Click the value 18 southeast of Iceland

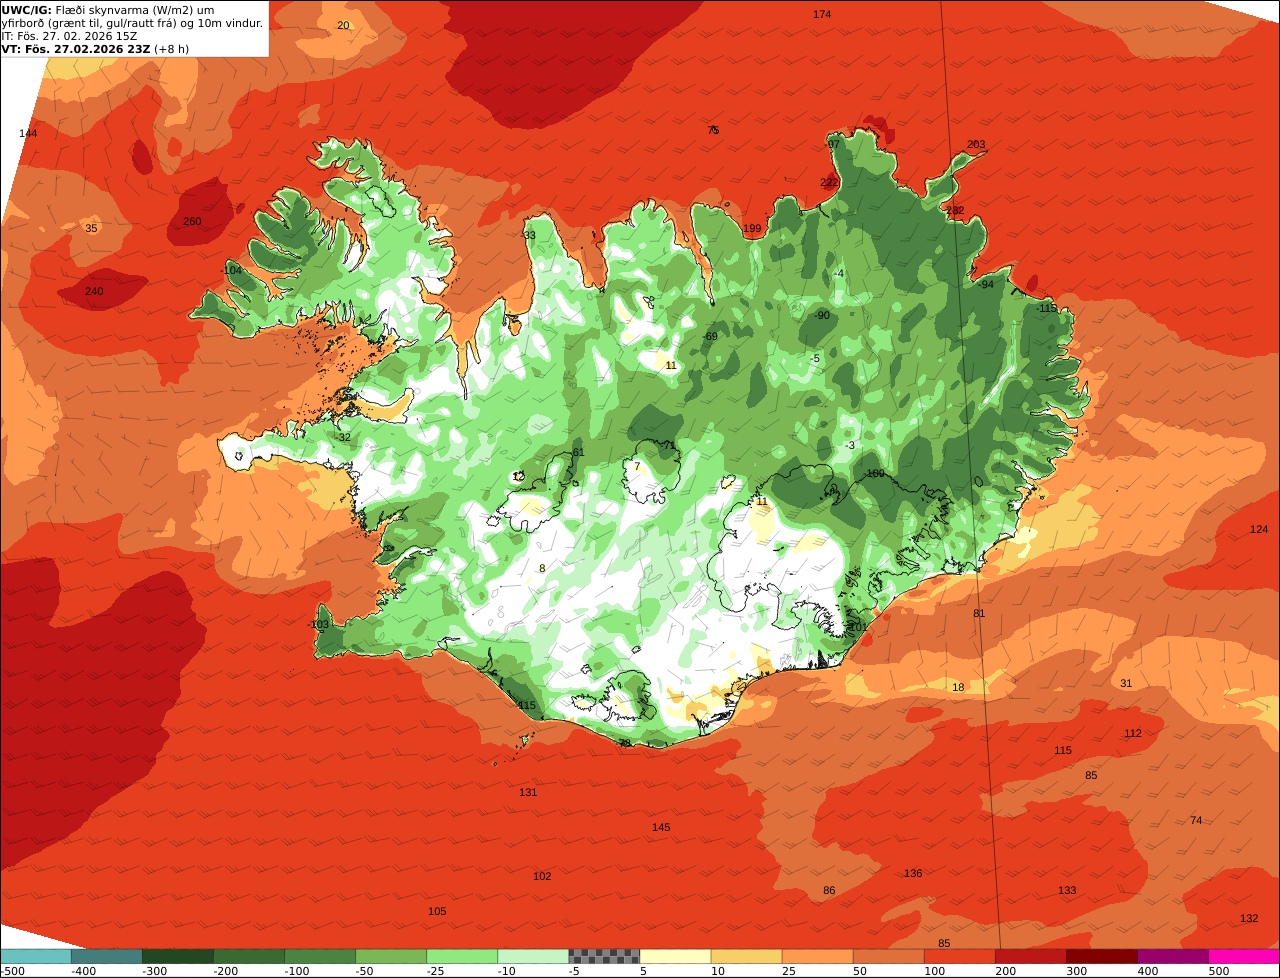click(x=958, y=687)
